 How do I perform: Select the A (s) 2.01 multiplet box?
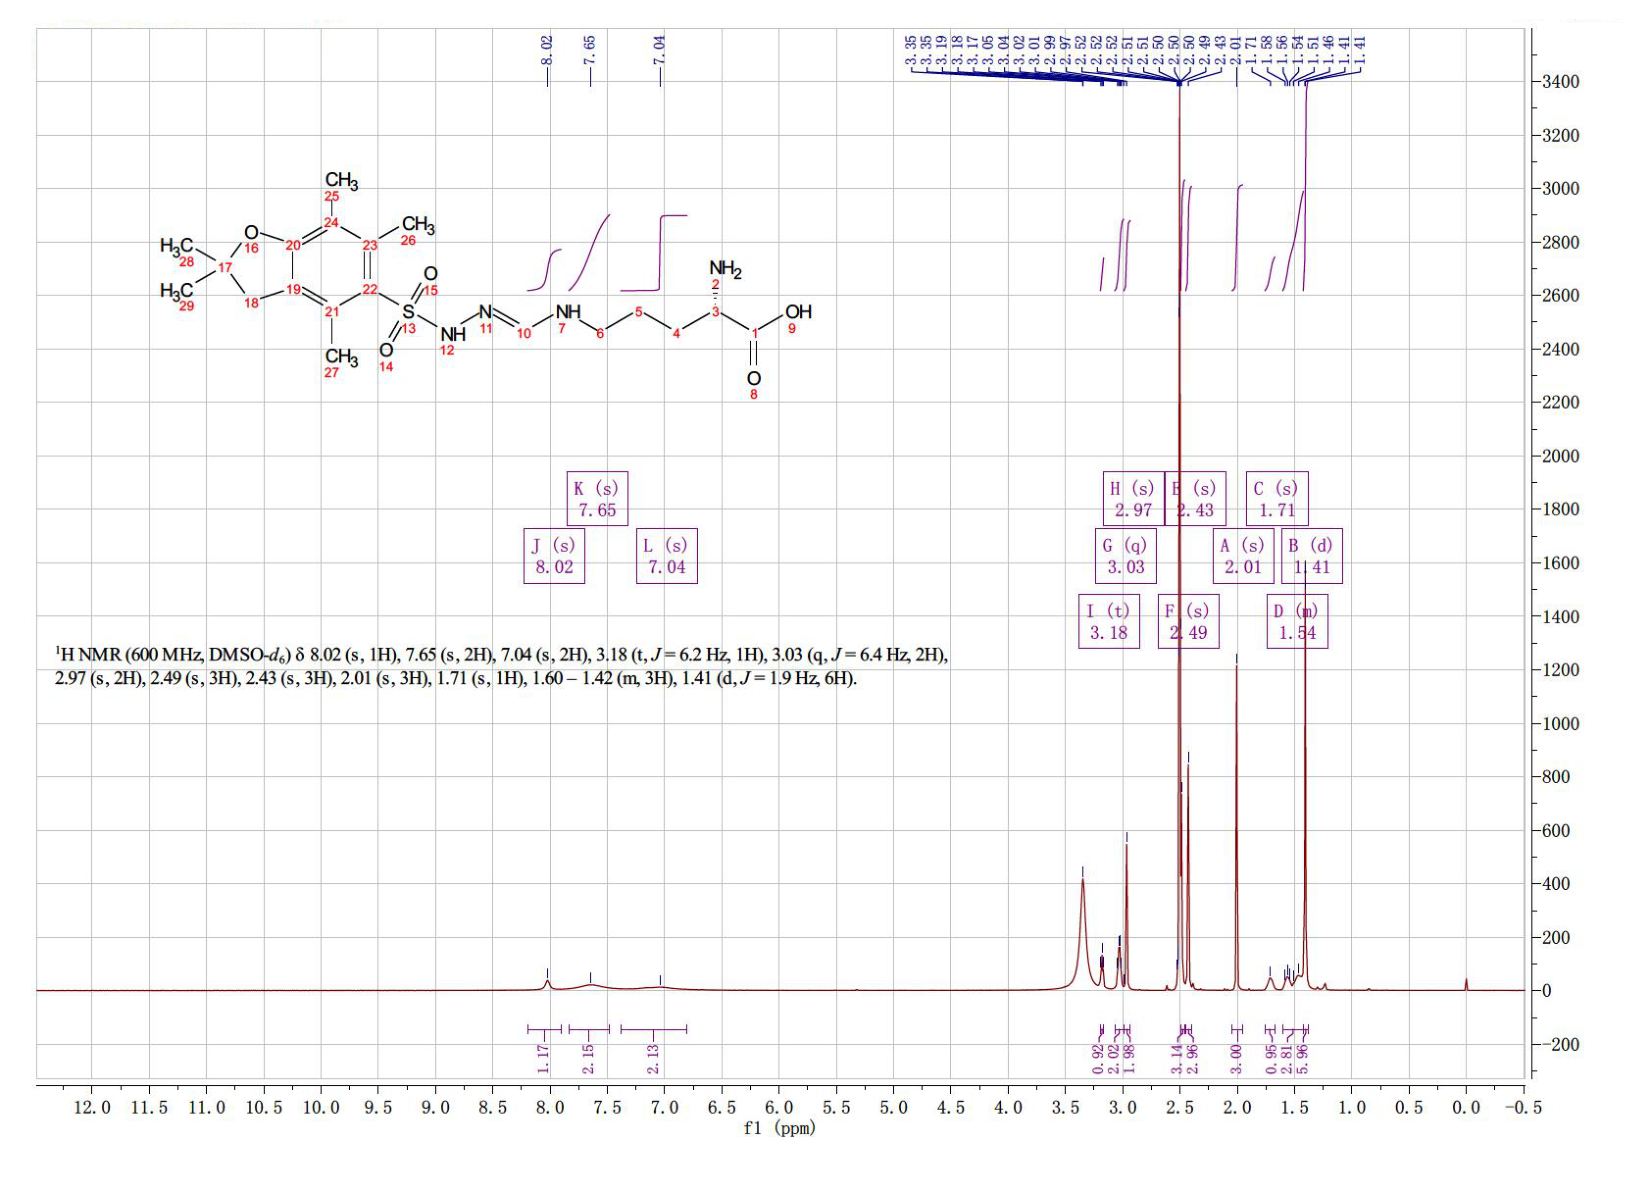point(1242,556)
